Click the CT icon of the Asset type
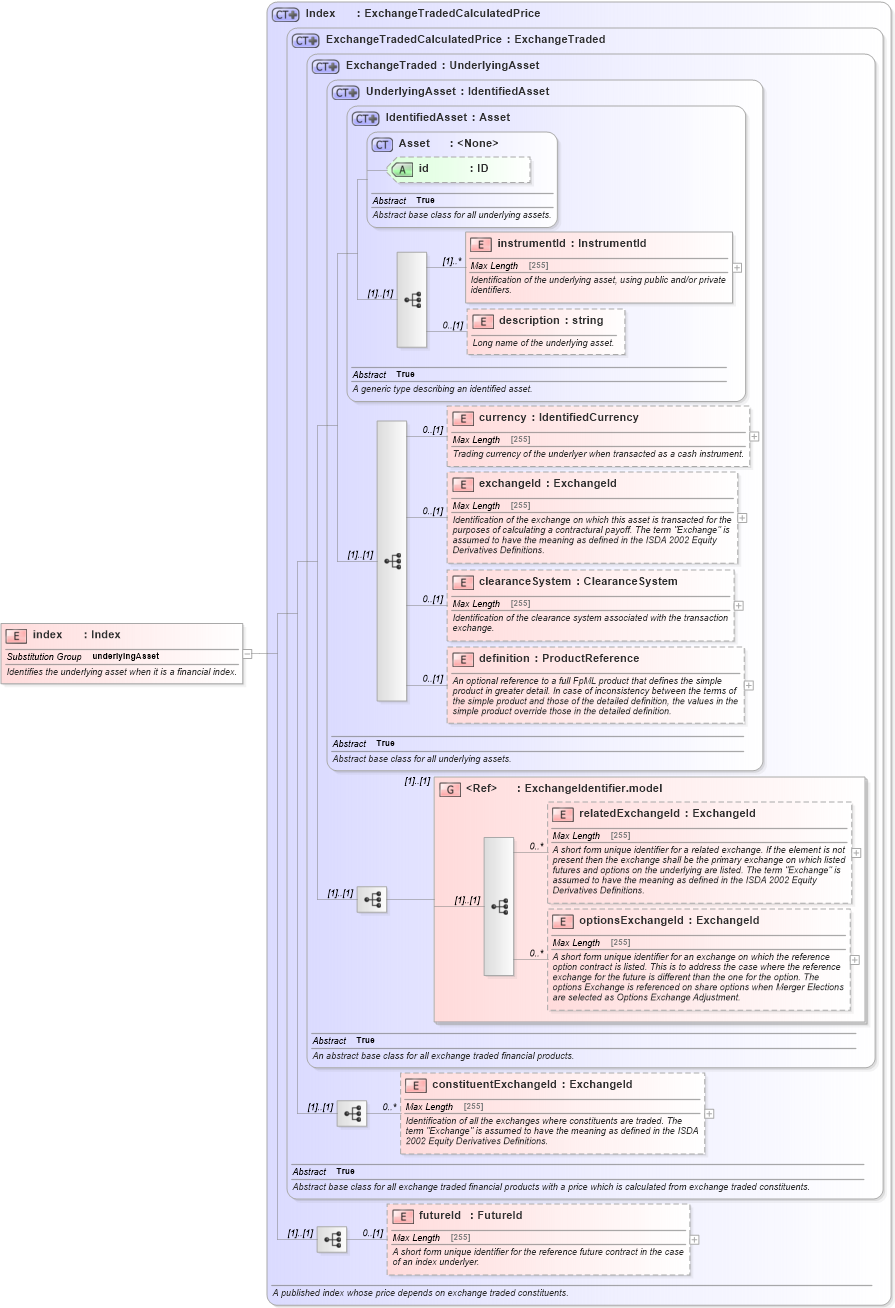This screenshot has width=895, height=1308. pyautogui.click(x=382, y=144)
